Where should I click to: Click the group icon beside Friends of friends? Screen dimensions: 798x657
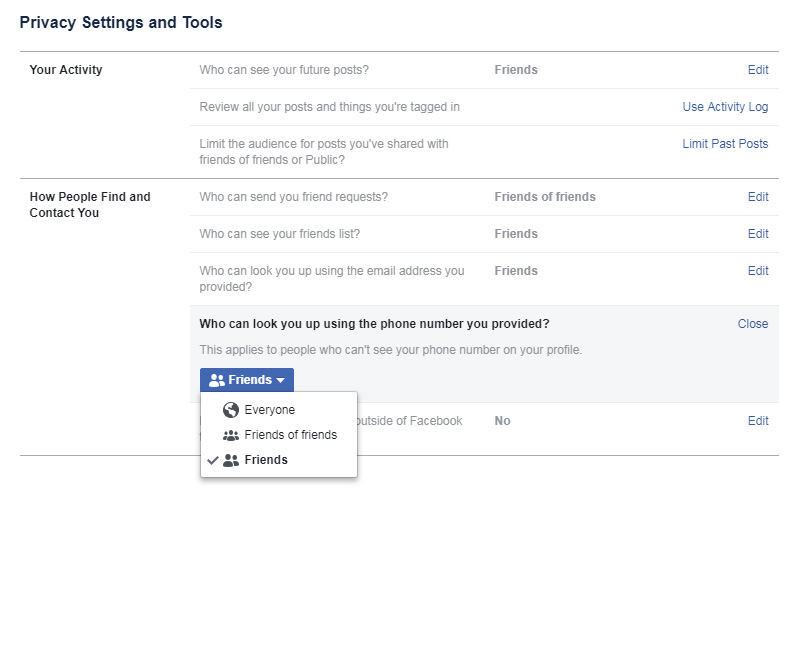click(x=231, y=435)
